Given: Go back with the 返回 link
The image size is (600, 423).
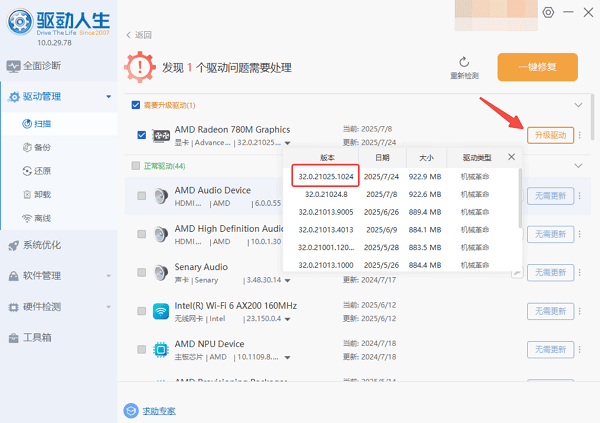Looking at the screenshot, I should click(139, 35).
